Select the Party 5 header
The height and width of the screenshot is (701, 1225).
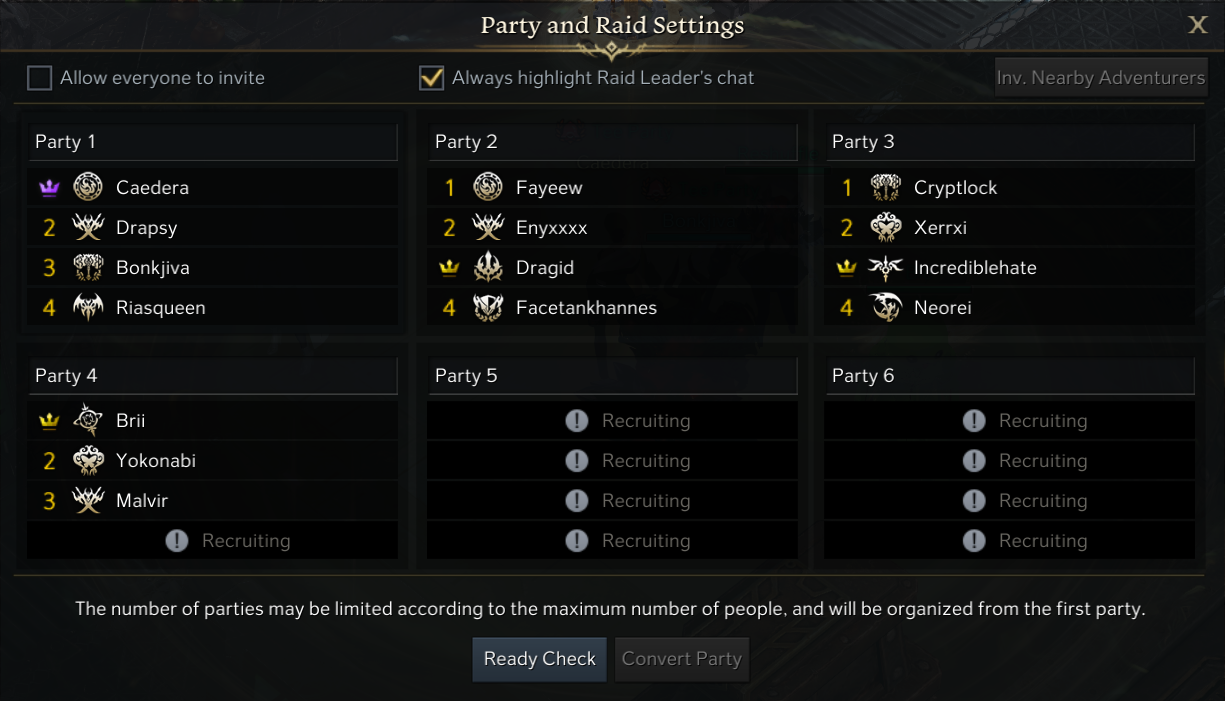612,376
